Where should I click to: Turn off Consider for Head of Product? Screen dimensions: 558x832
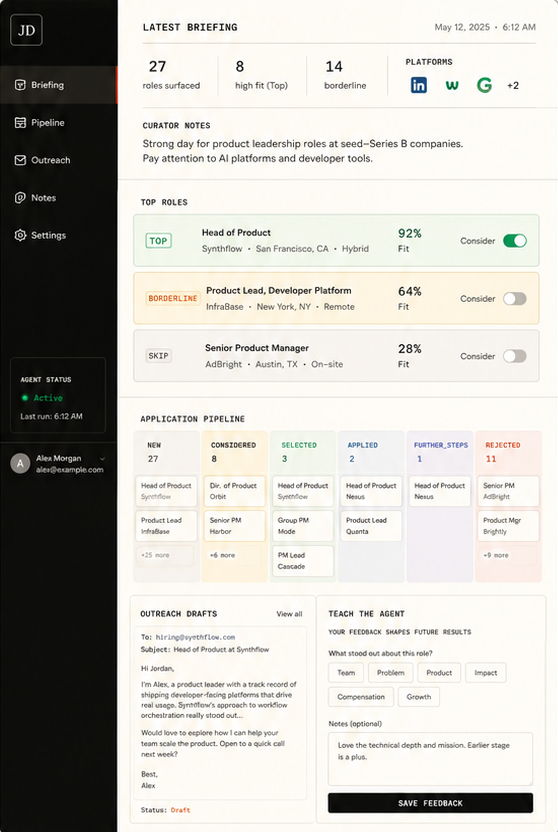click(515, 241)
